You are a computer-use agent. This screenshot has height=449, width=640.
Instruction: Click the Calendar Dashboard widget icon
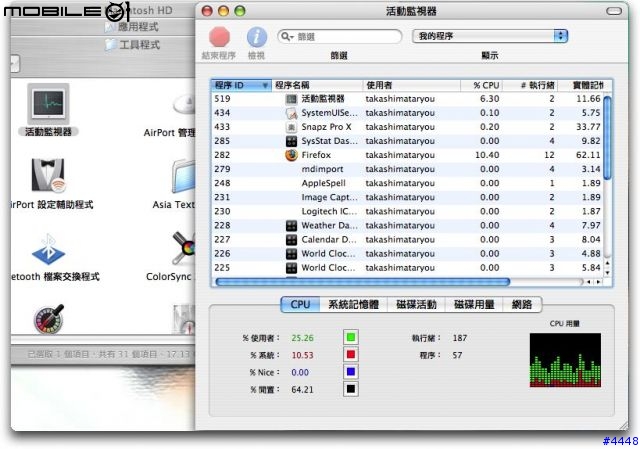click(x=291, y=240)
